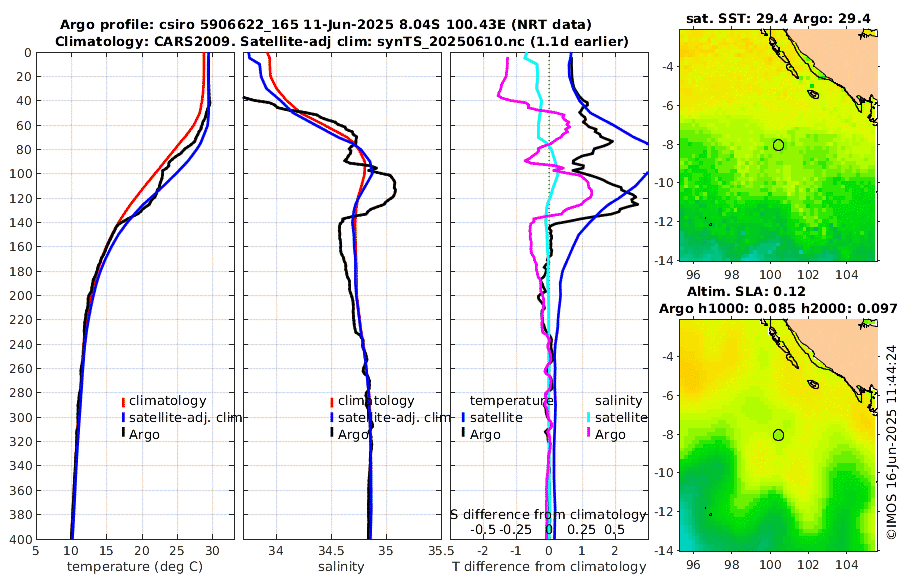Click red climatology legend marker in temperature panel
900x580 pixels.
[123, 401]
